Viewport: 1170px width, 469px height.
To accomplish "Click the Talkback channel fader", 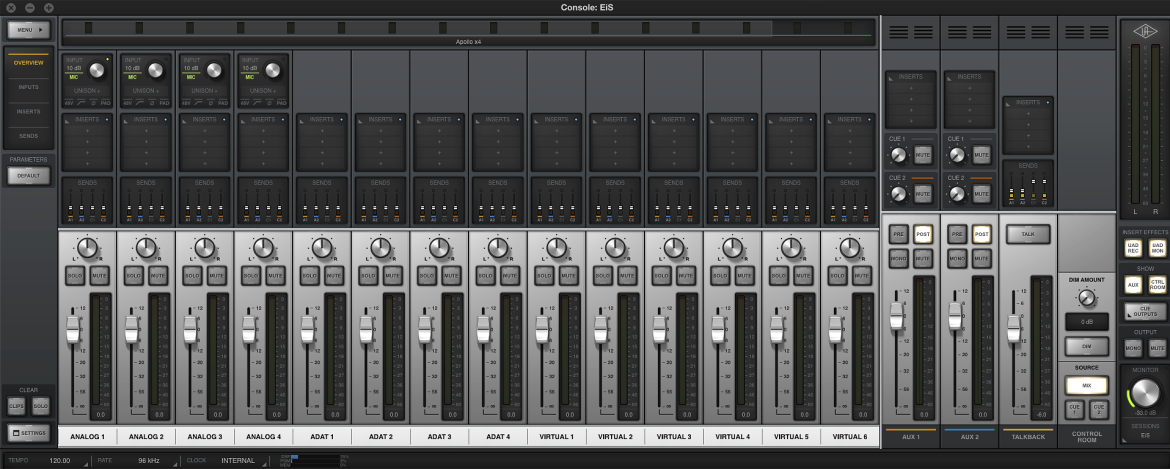I will click(x=1013, y=329).
